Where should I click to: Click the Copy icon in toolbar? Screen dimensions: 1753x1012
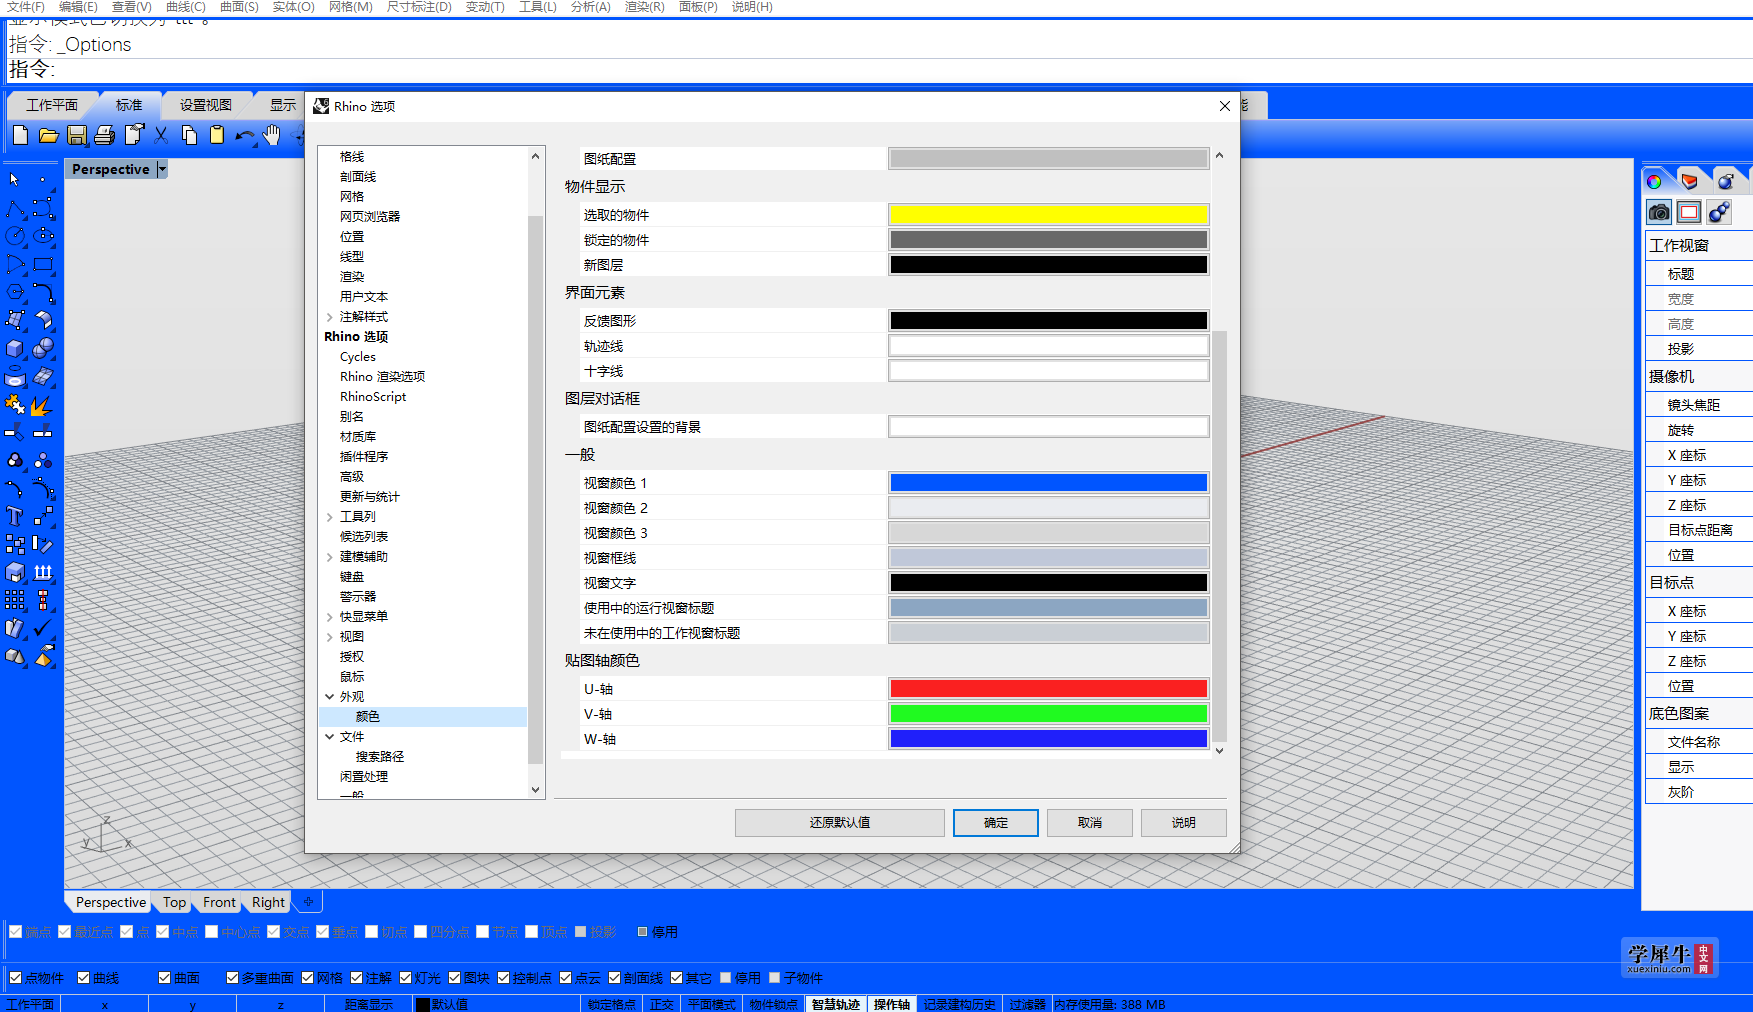tap(189, 135)
